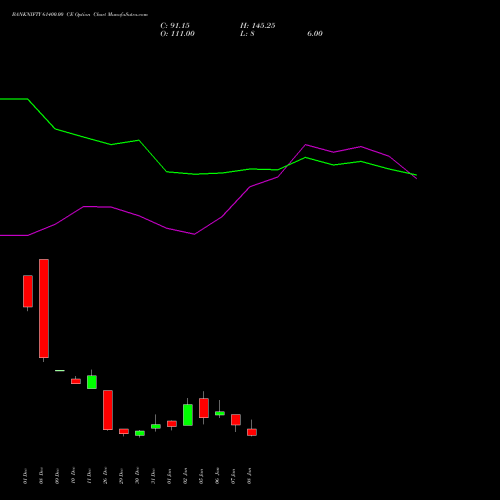The image size is (500, 500).
Task: Click the 30 Dec date label
Action: (x=137, y=476)
